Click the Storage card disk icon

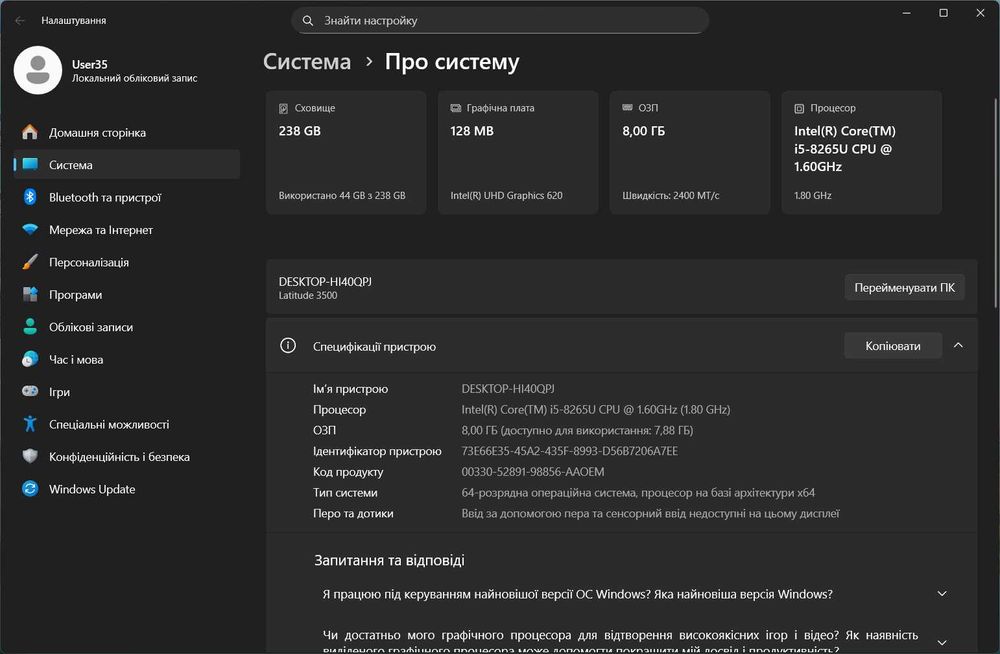click(283, 108)
